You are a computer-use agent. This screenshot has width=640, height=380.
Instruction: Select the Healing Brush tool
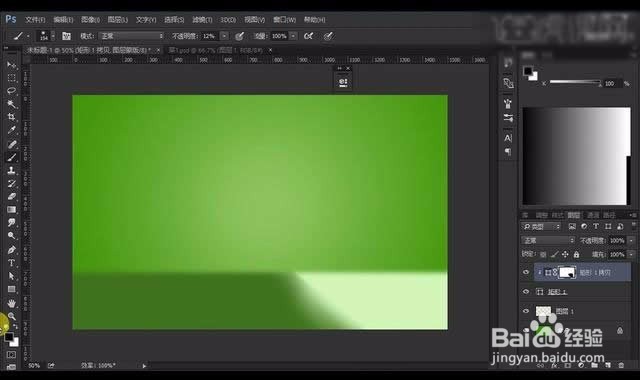pyautogui.click(x=11, y=144)
